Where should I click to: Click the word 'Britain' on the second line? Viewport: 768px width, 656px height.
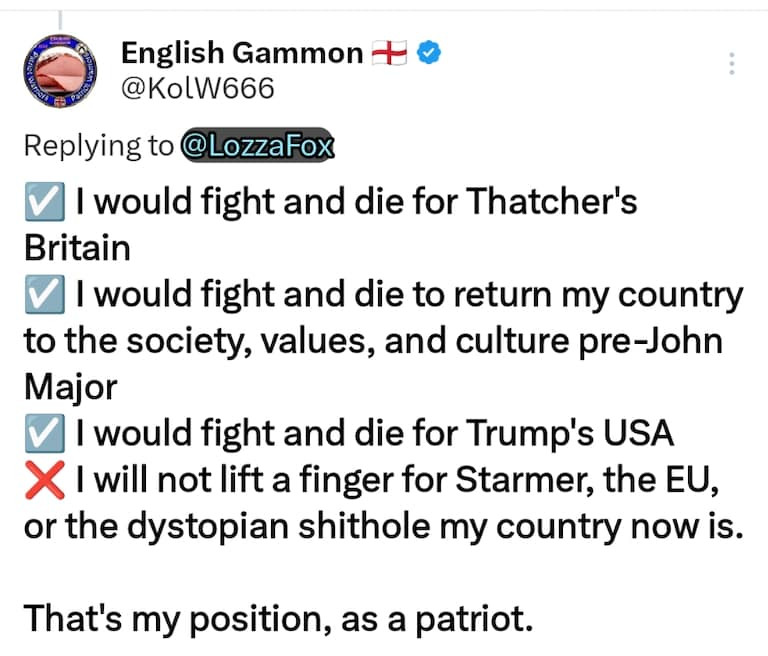pos(77,248)
